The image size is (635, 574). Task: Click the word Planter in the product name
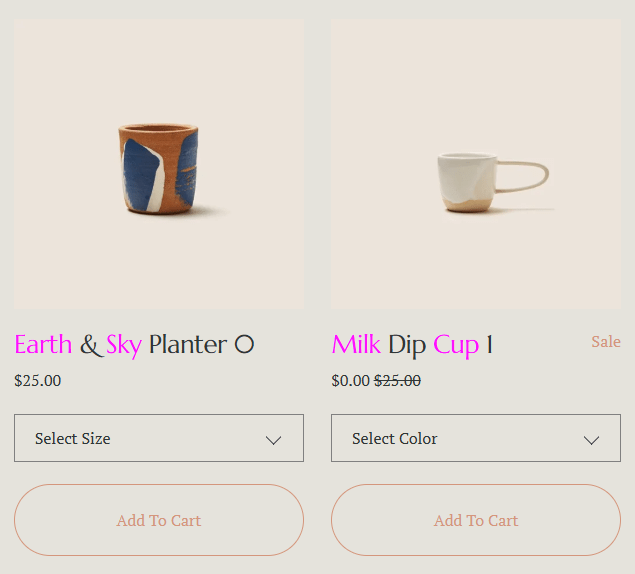(x=188, y=344)
